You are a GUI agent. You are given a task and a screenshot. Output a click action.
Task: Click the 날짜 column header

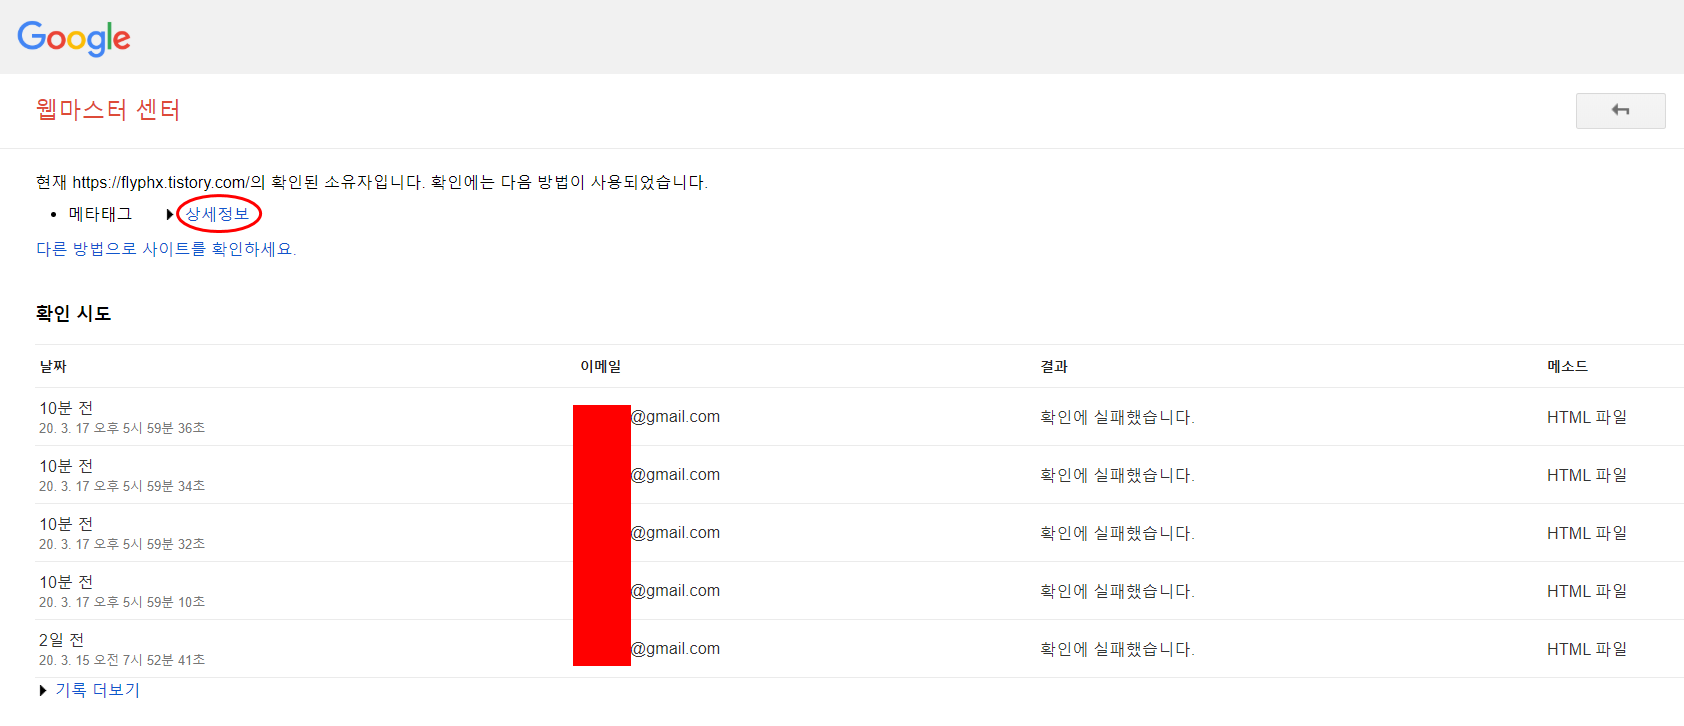click(x=53, y=367)
